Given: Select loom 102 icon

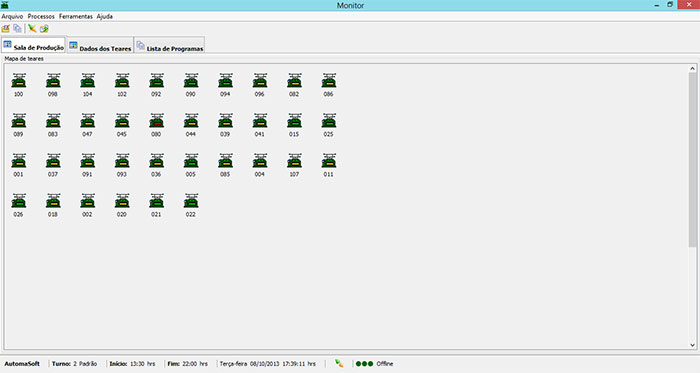Looking at the screenshot, I should click(122, 81).
